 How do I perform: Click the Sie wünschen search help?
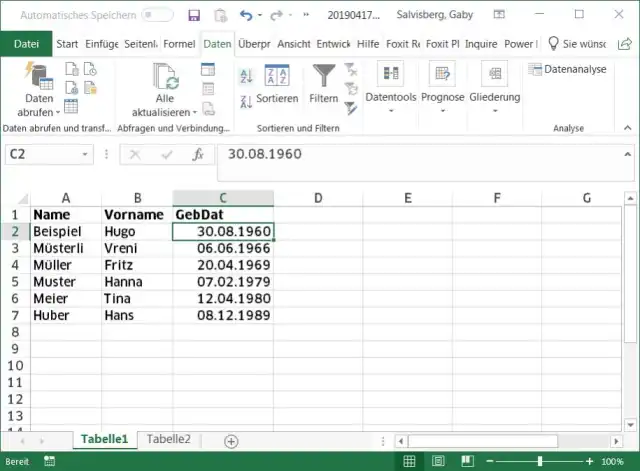[x=583, y=44]
